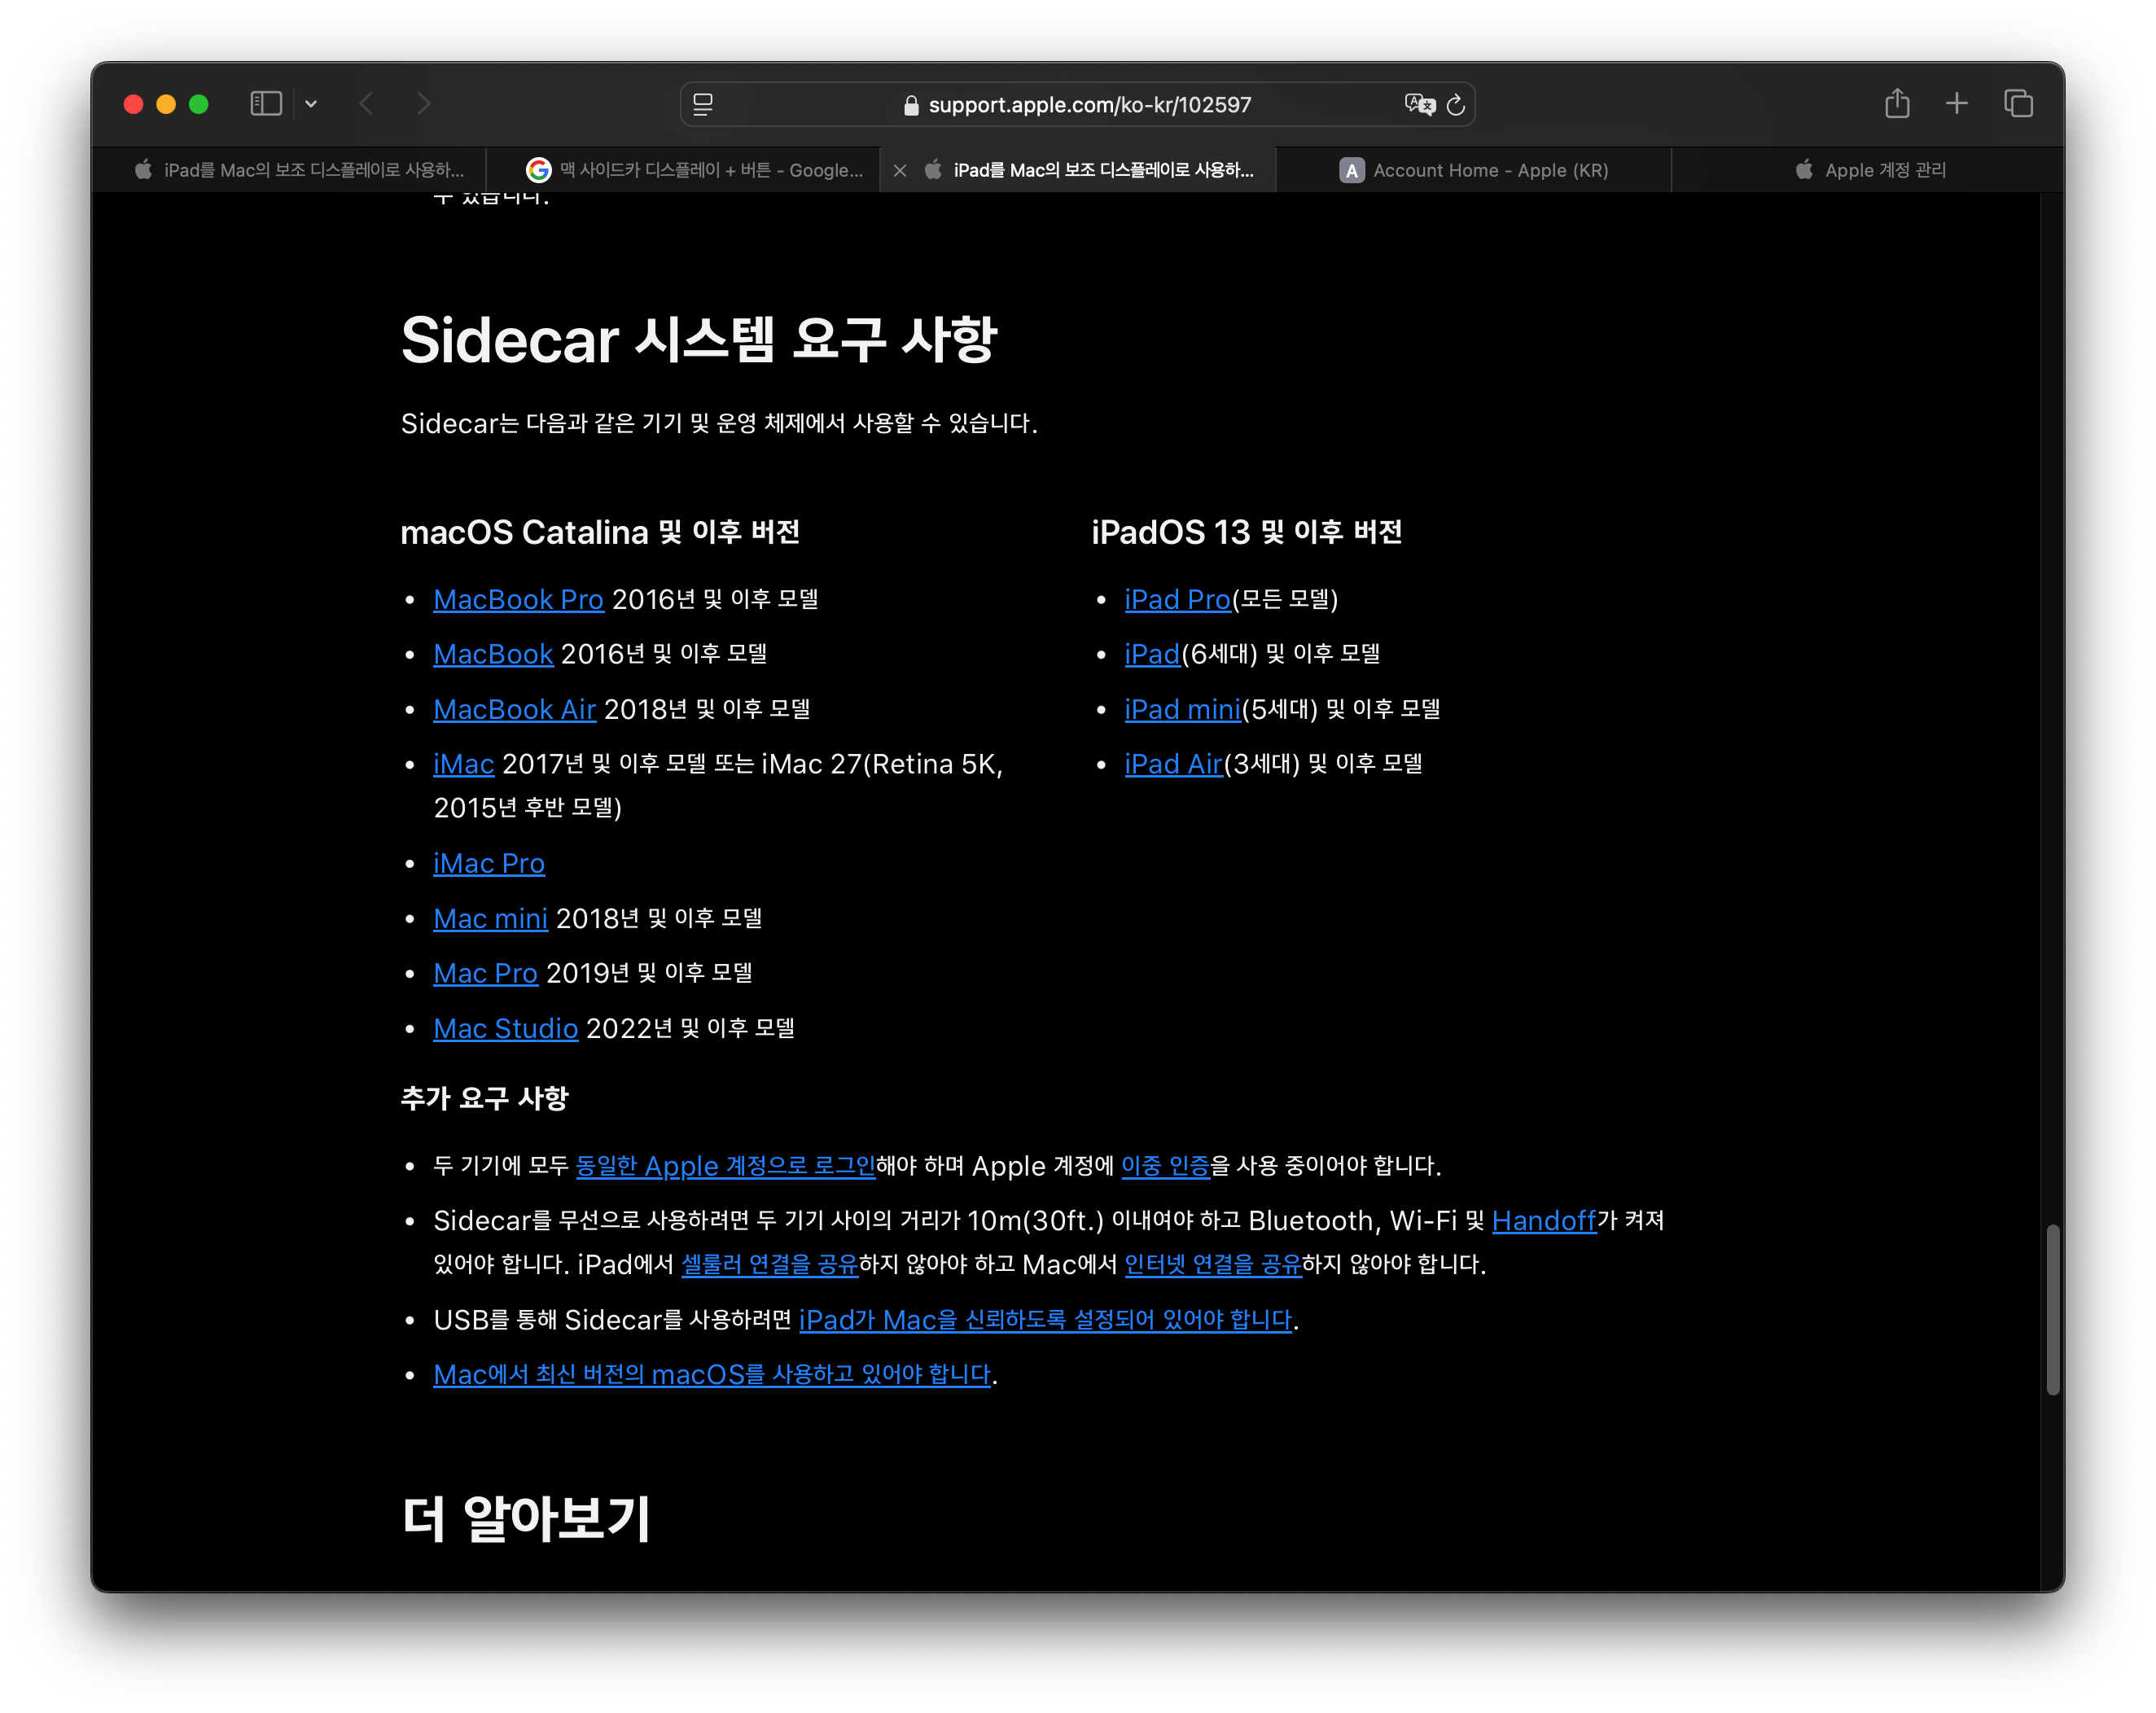Show tab overview icon
This screenshot has width=2156, height=1713.
[x=2018, y=104]
